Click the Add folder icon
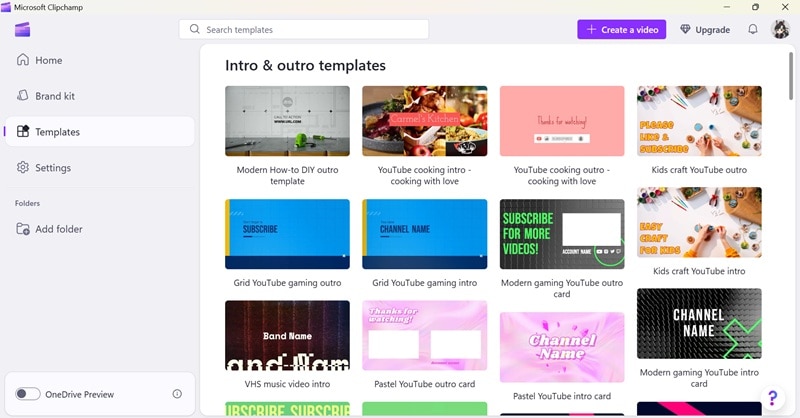This screenshot has height=418, width=800. [x=22, y=229]
